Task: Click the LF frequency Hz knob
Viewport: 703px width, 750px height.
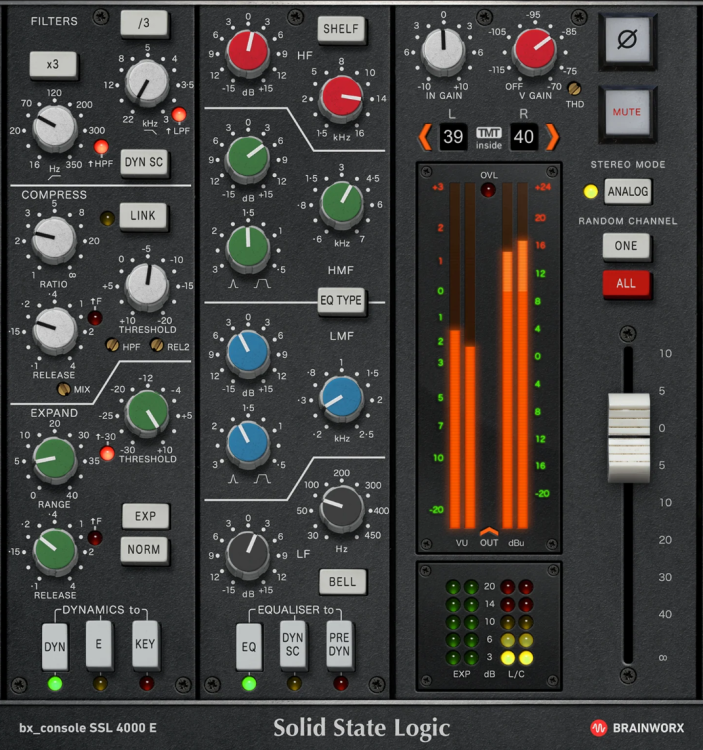Action: (341, 509)
